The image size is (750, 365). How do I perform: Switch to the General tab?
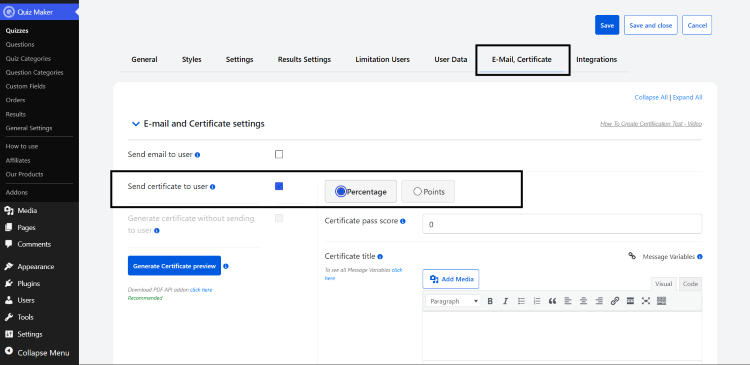coord(144,60)
